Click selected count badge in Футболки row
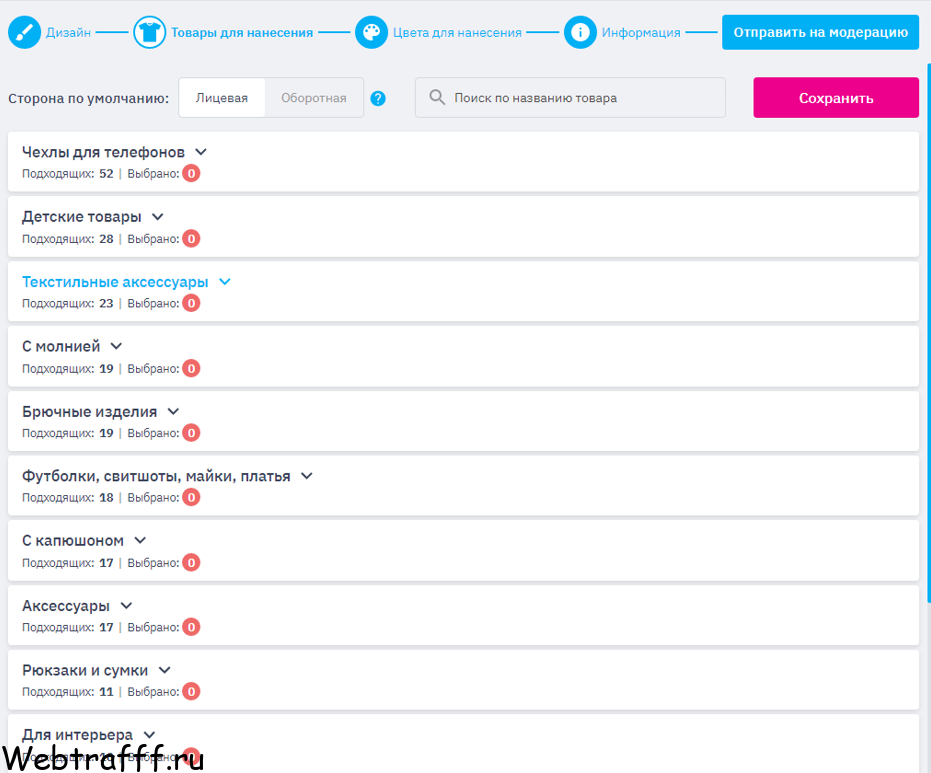 click(x=191, y=498)
